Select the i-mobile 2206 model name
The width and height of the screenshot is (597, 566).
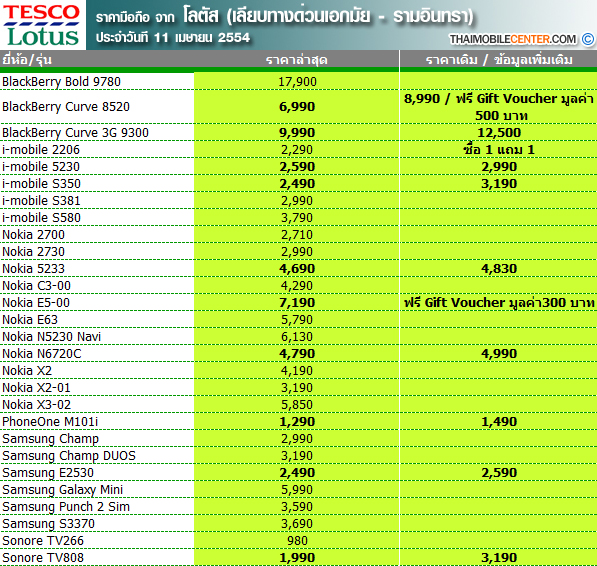click(41, 150)
